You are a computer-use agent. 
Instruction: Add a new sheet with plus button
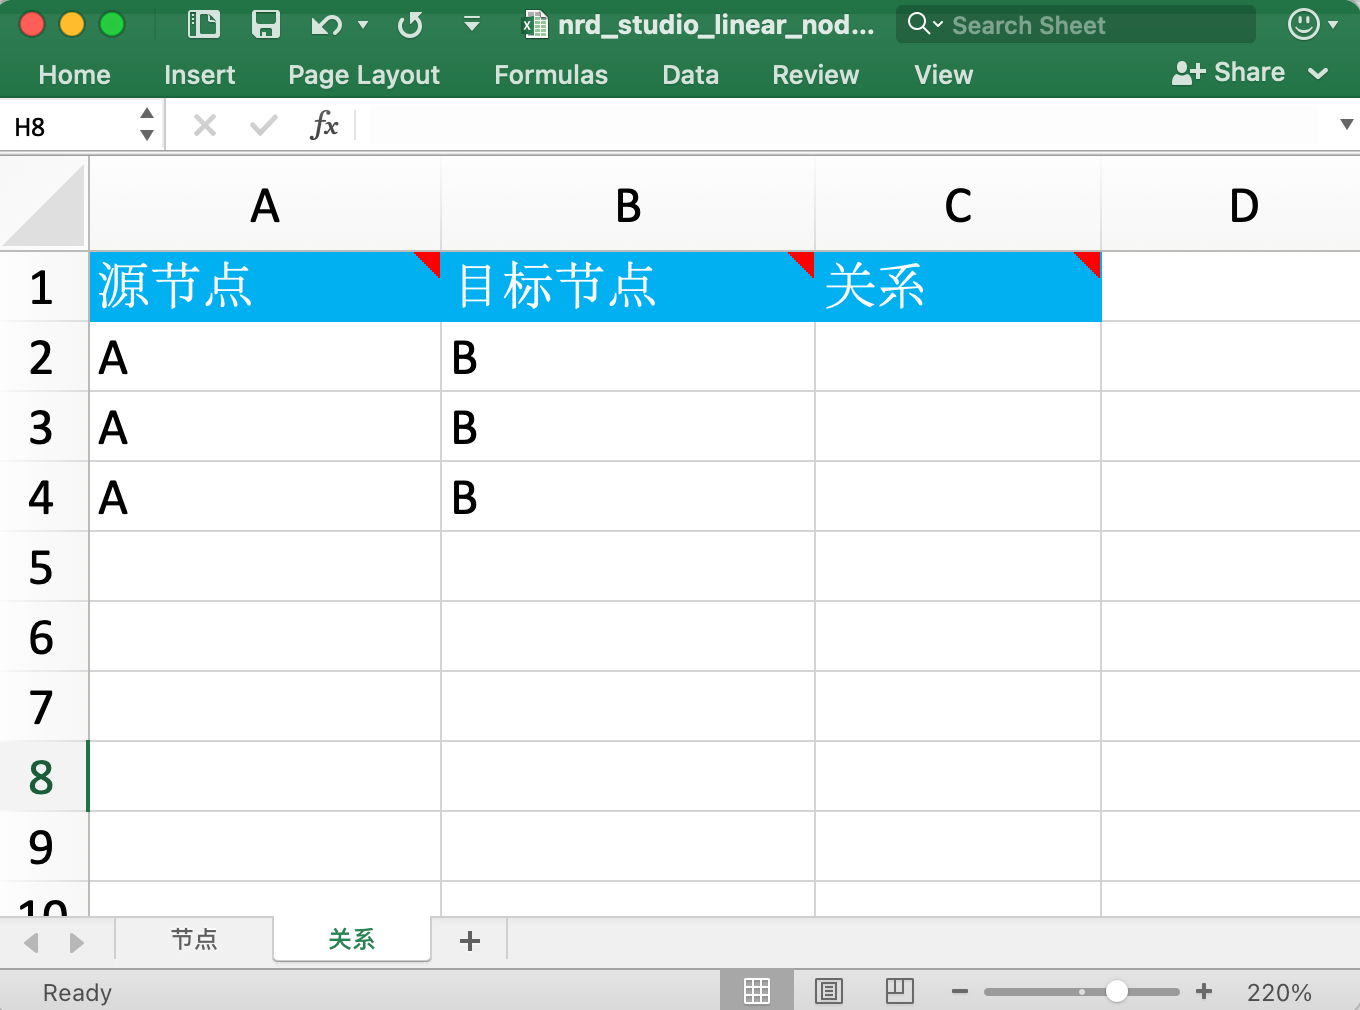(x=470, y=940)
